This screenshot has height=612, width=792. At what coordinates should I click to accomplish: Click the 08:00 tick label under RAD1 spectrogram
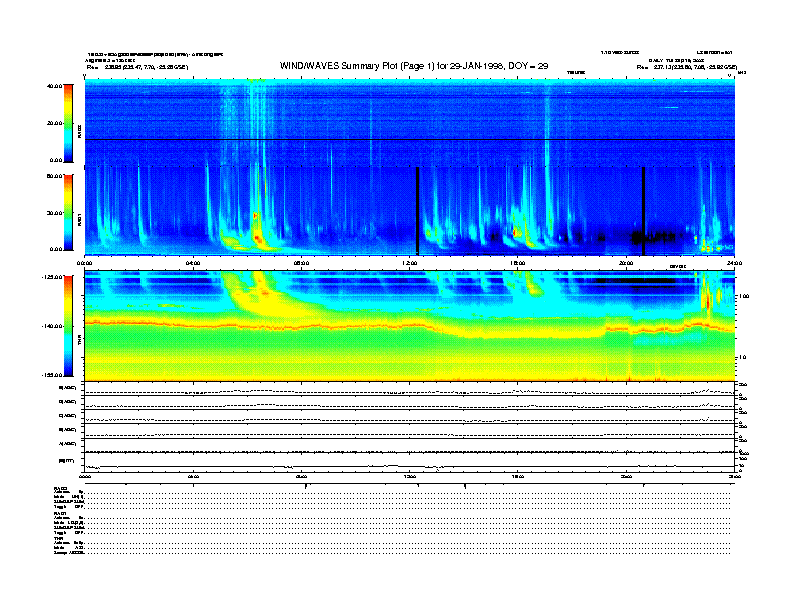301,263
